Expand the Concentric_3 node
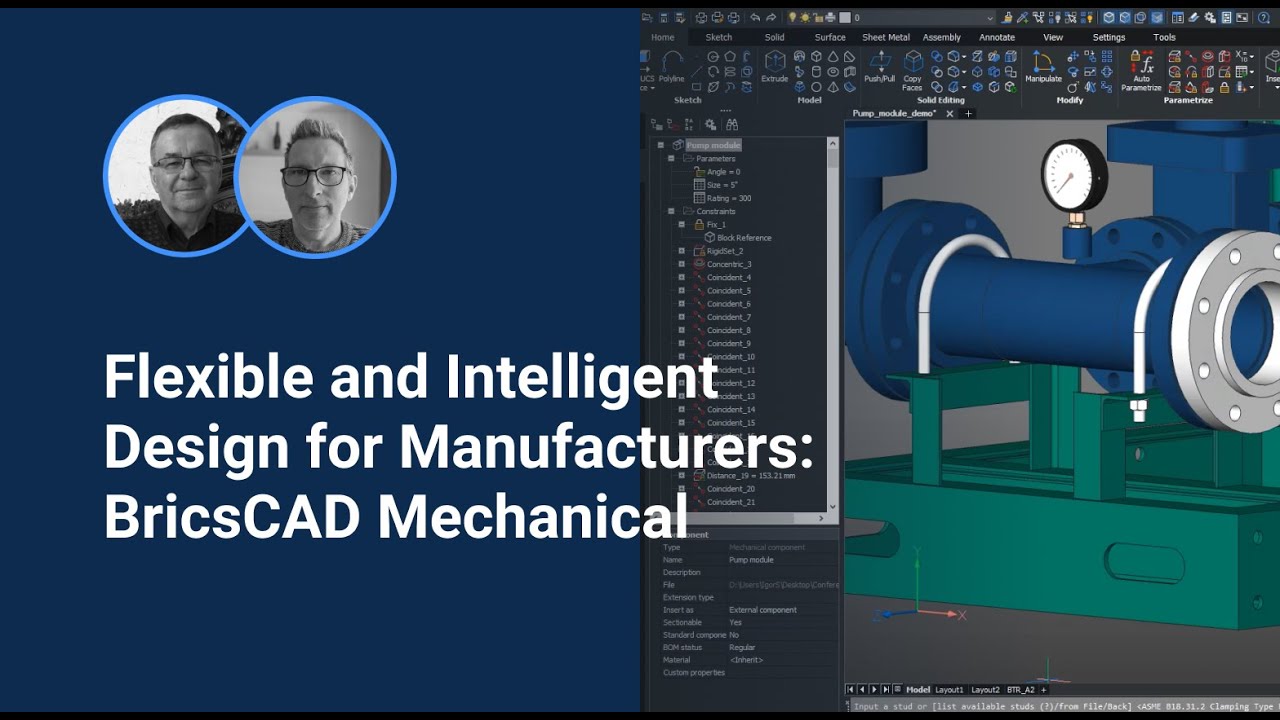The image size is (1280, 720). tap(682, 264)
